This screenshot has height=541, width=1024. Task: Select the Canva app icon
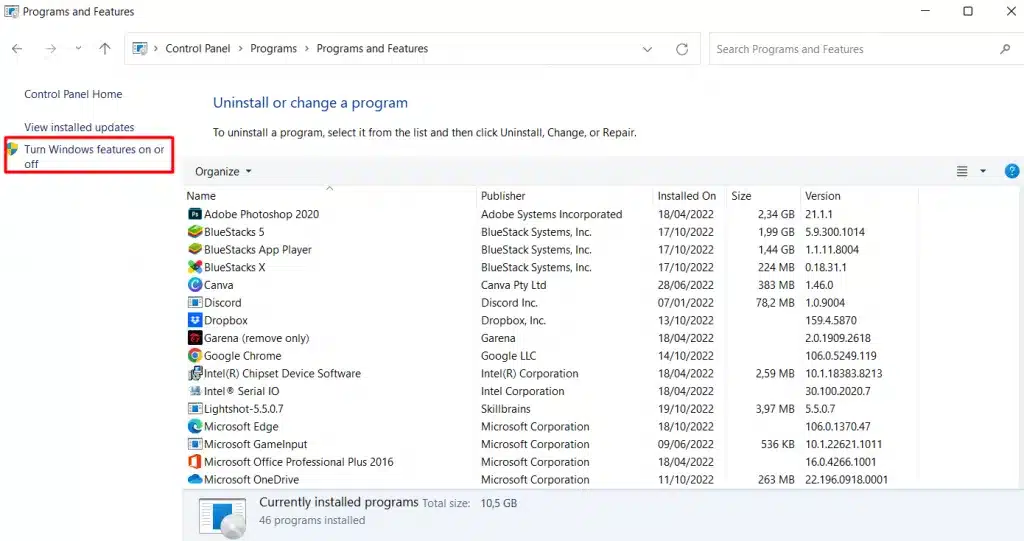[195, 285]
